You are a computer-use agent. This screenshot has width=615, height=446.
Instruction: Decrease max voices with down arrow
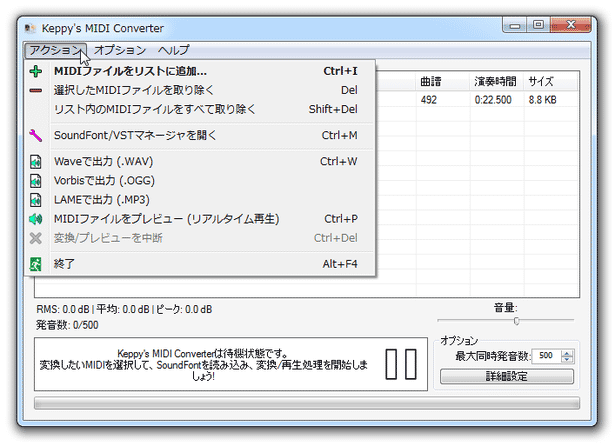tap(567, 359)
